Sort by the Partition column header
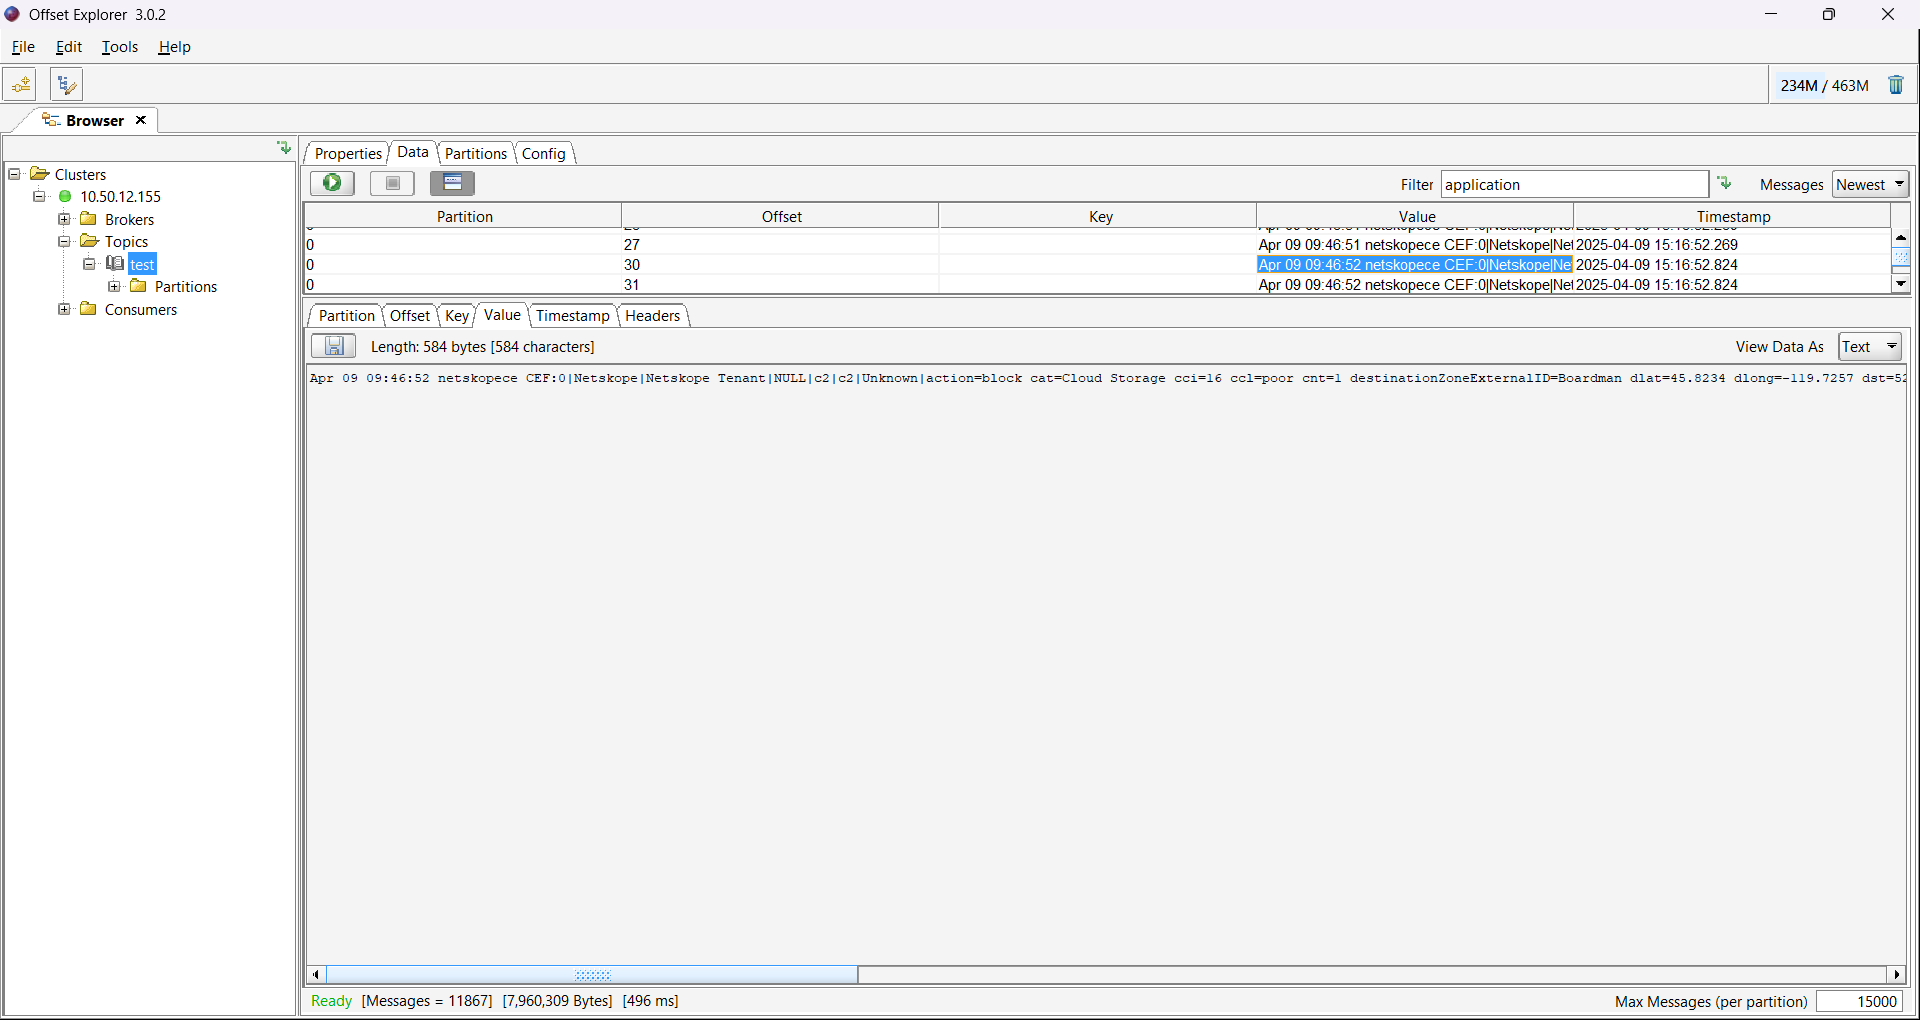Image resolution: width=1920 pixels, height=1020 pixels. (x=464, y=216)
